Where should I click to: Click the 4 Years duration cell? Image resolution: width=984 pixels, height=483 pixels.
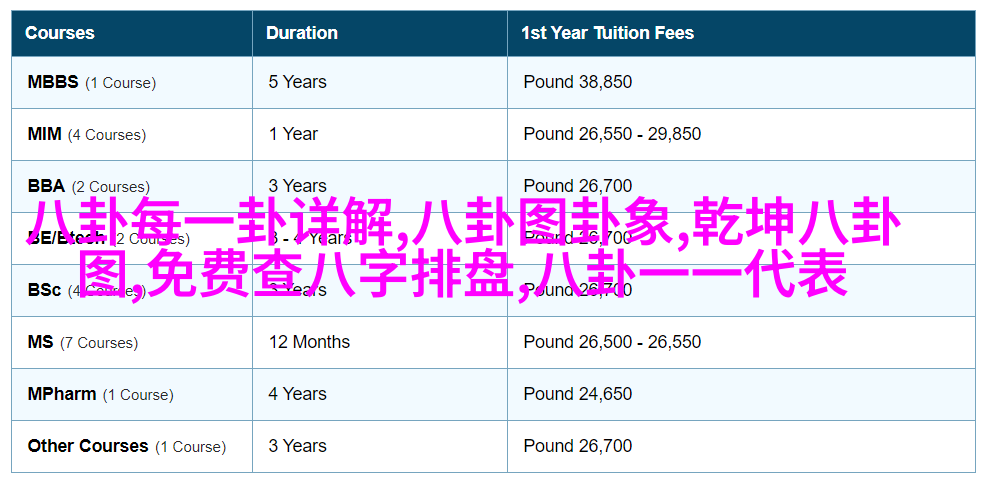pyautogui.click(x=380, y=395)
